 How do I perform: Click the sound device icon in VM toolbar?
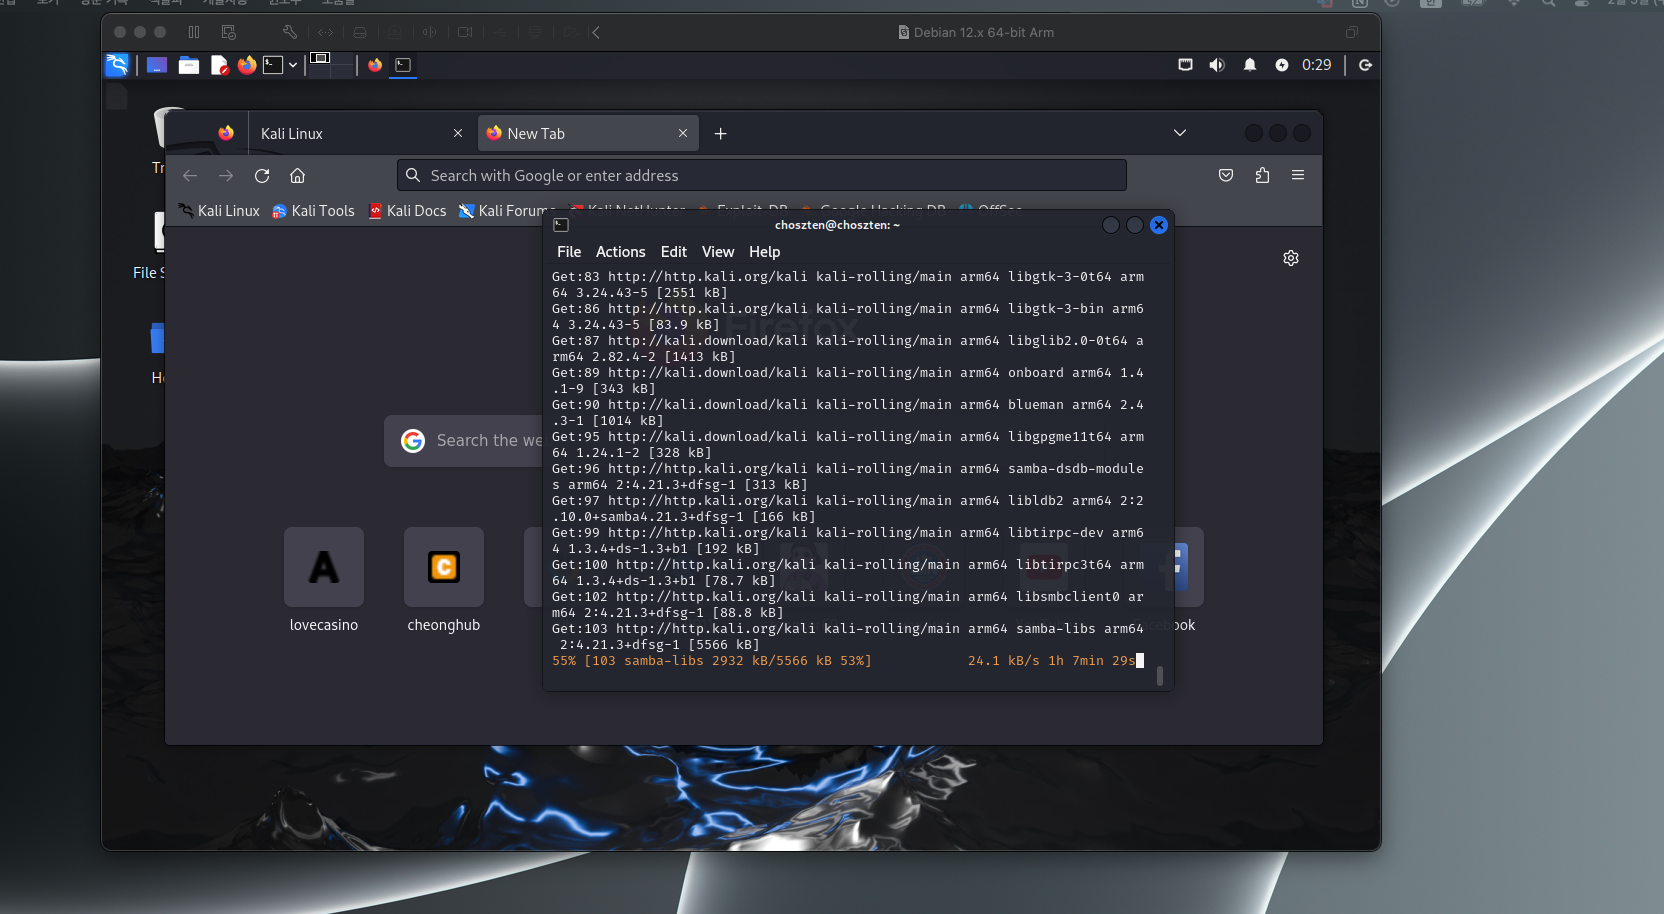pos(430,32)
